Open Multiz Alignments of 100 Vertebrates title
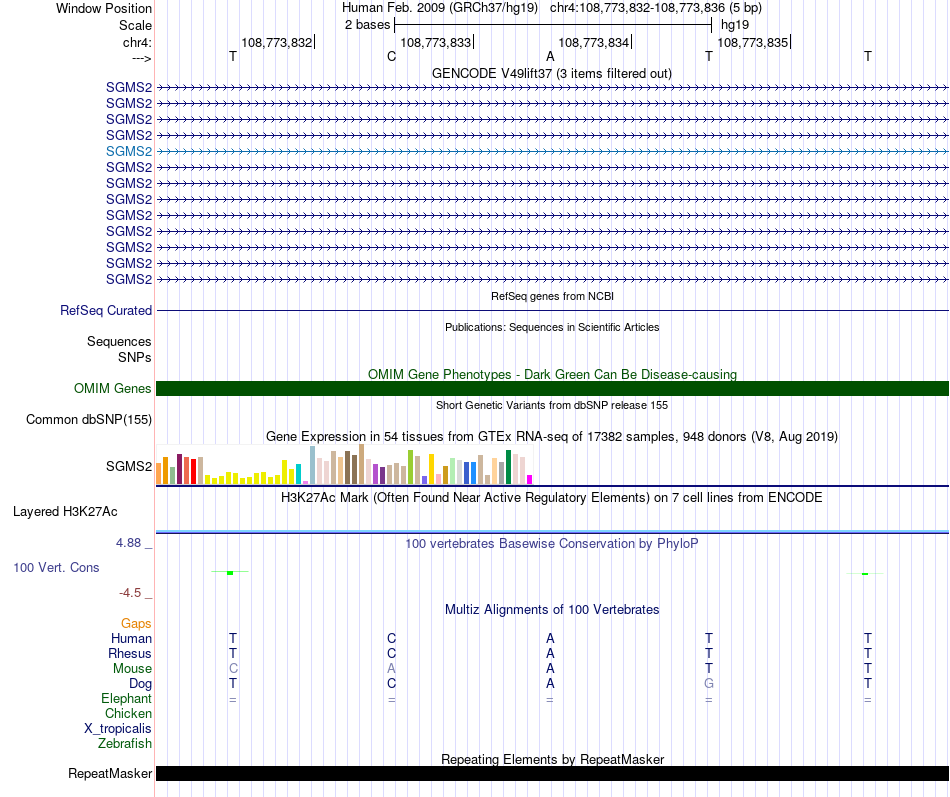 click(x=552, y=610)
